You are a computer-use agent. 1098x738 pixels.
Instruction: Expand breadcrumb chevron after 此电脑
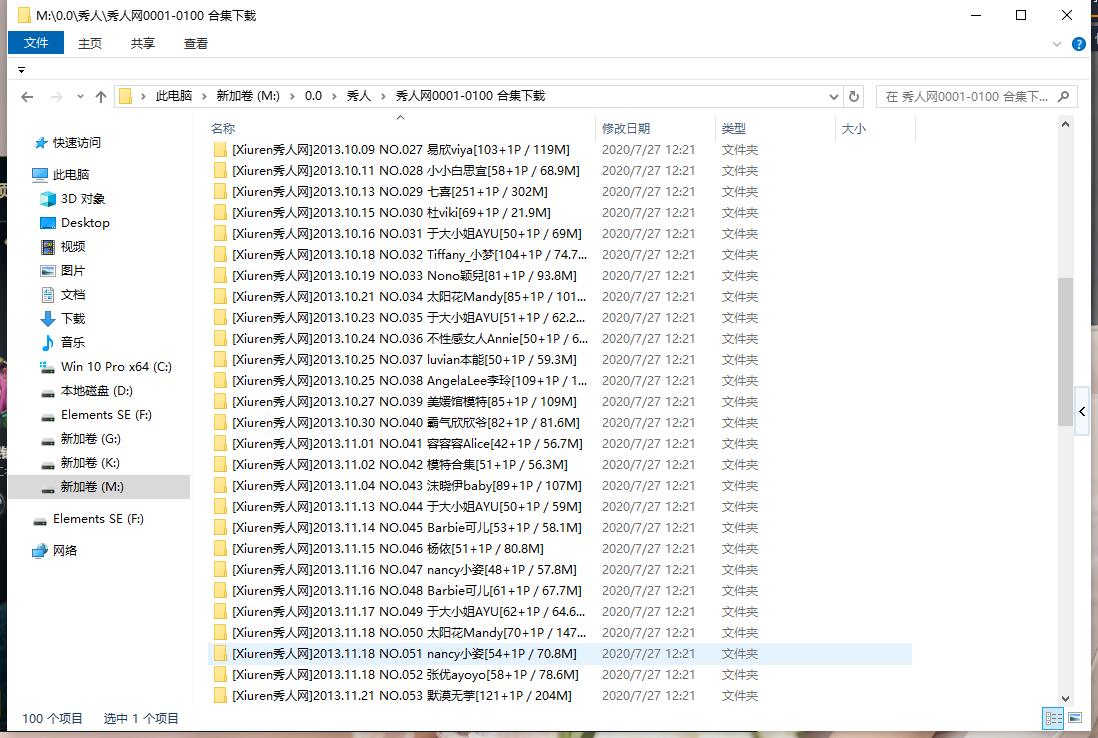coord(204,96)
